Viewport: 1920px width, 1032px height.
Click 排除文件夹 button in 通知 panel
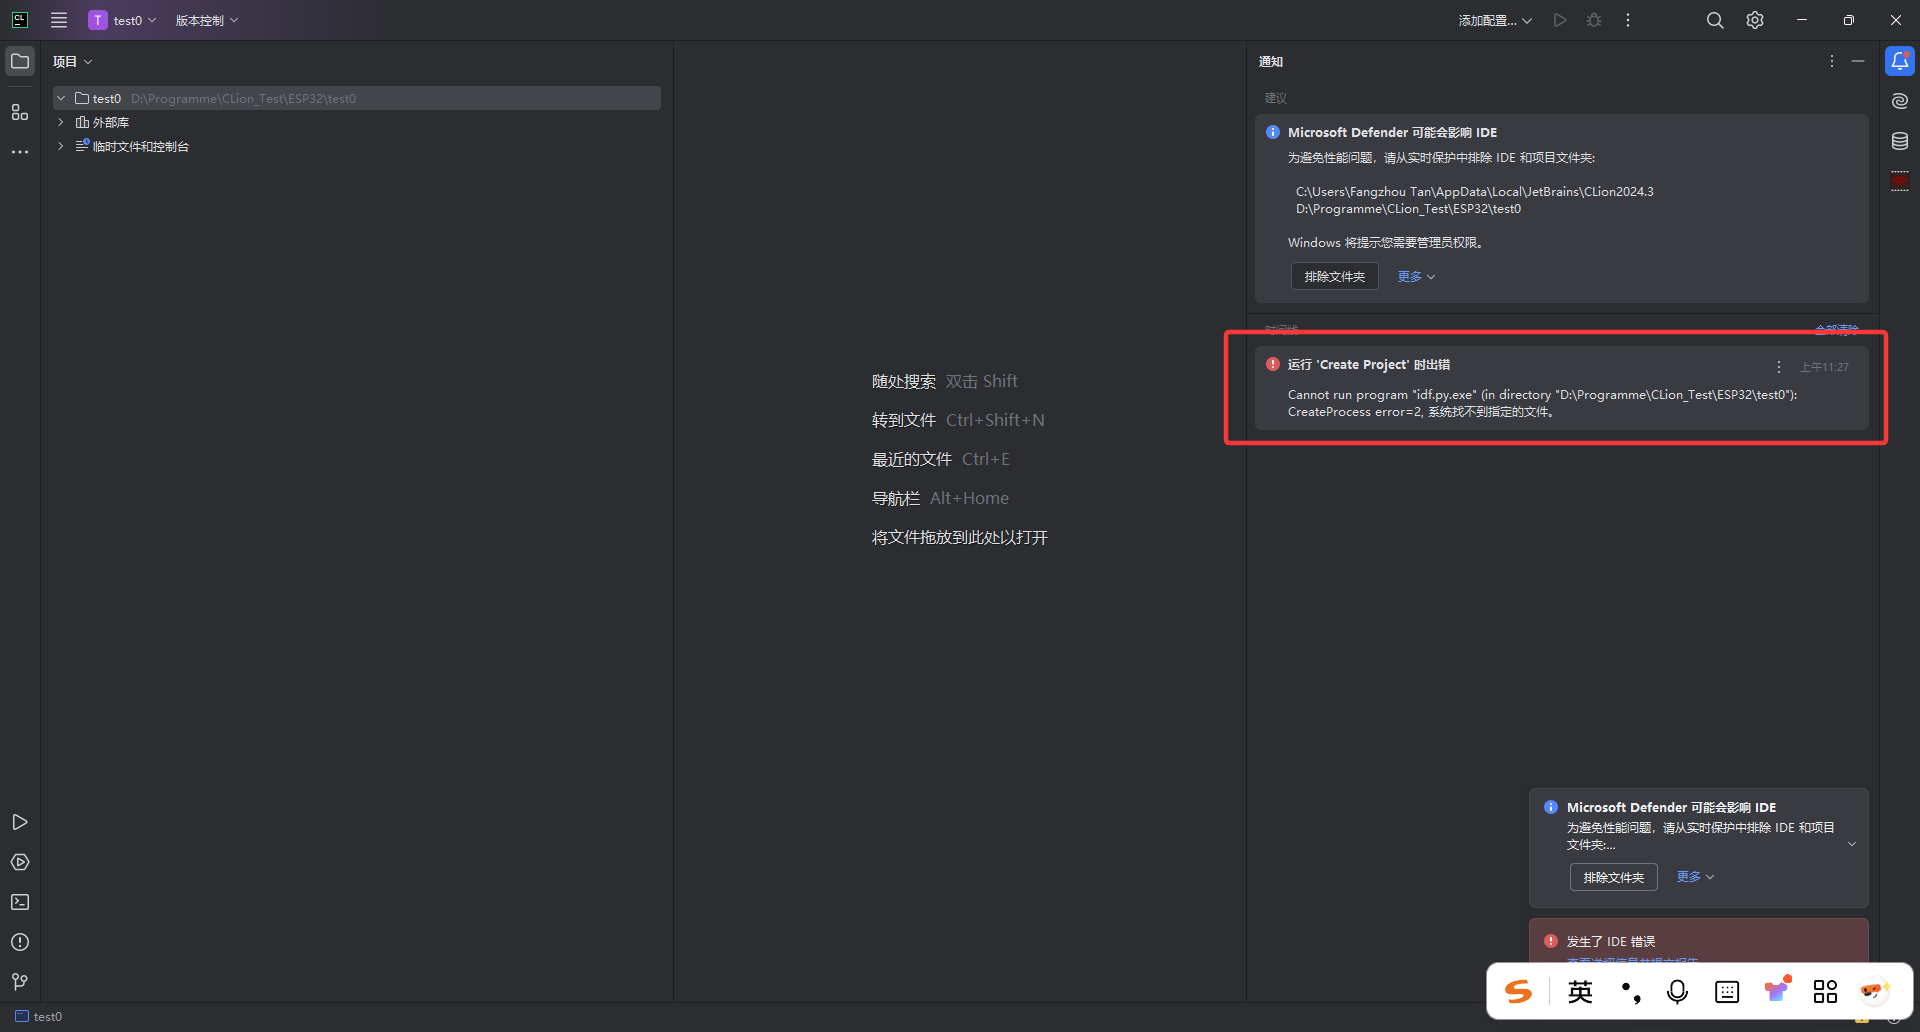point(1335,276)
